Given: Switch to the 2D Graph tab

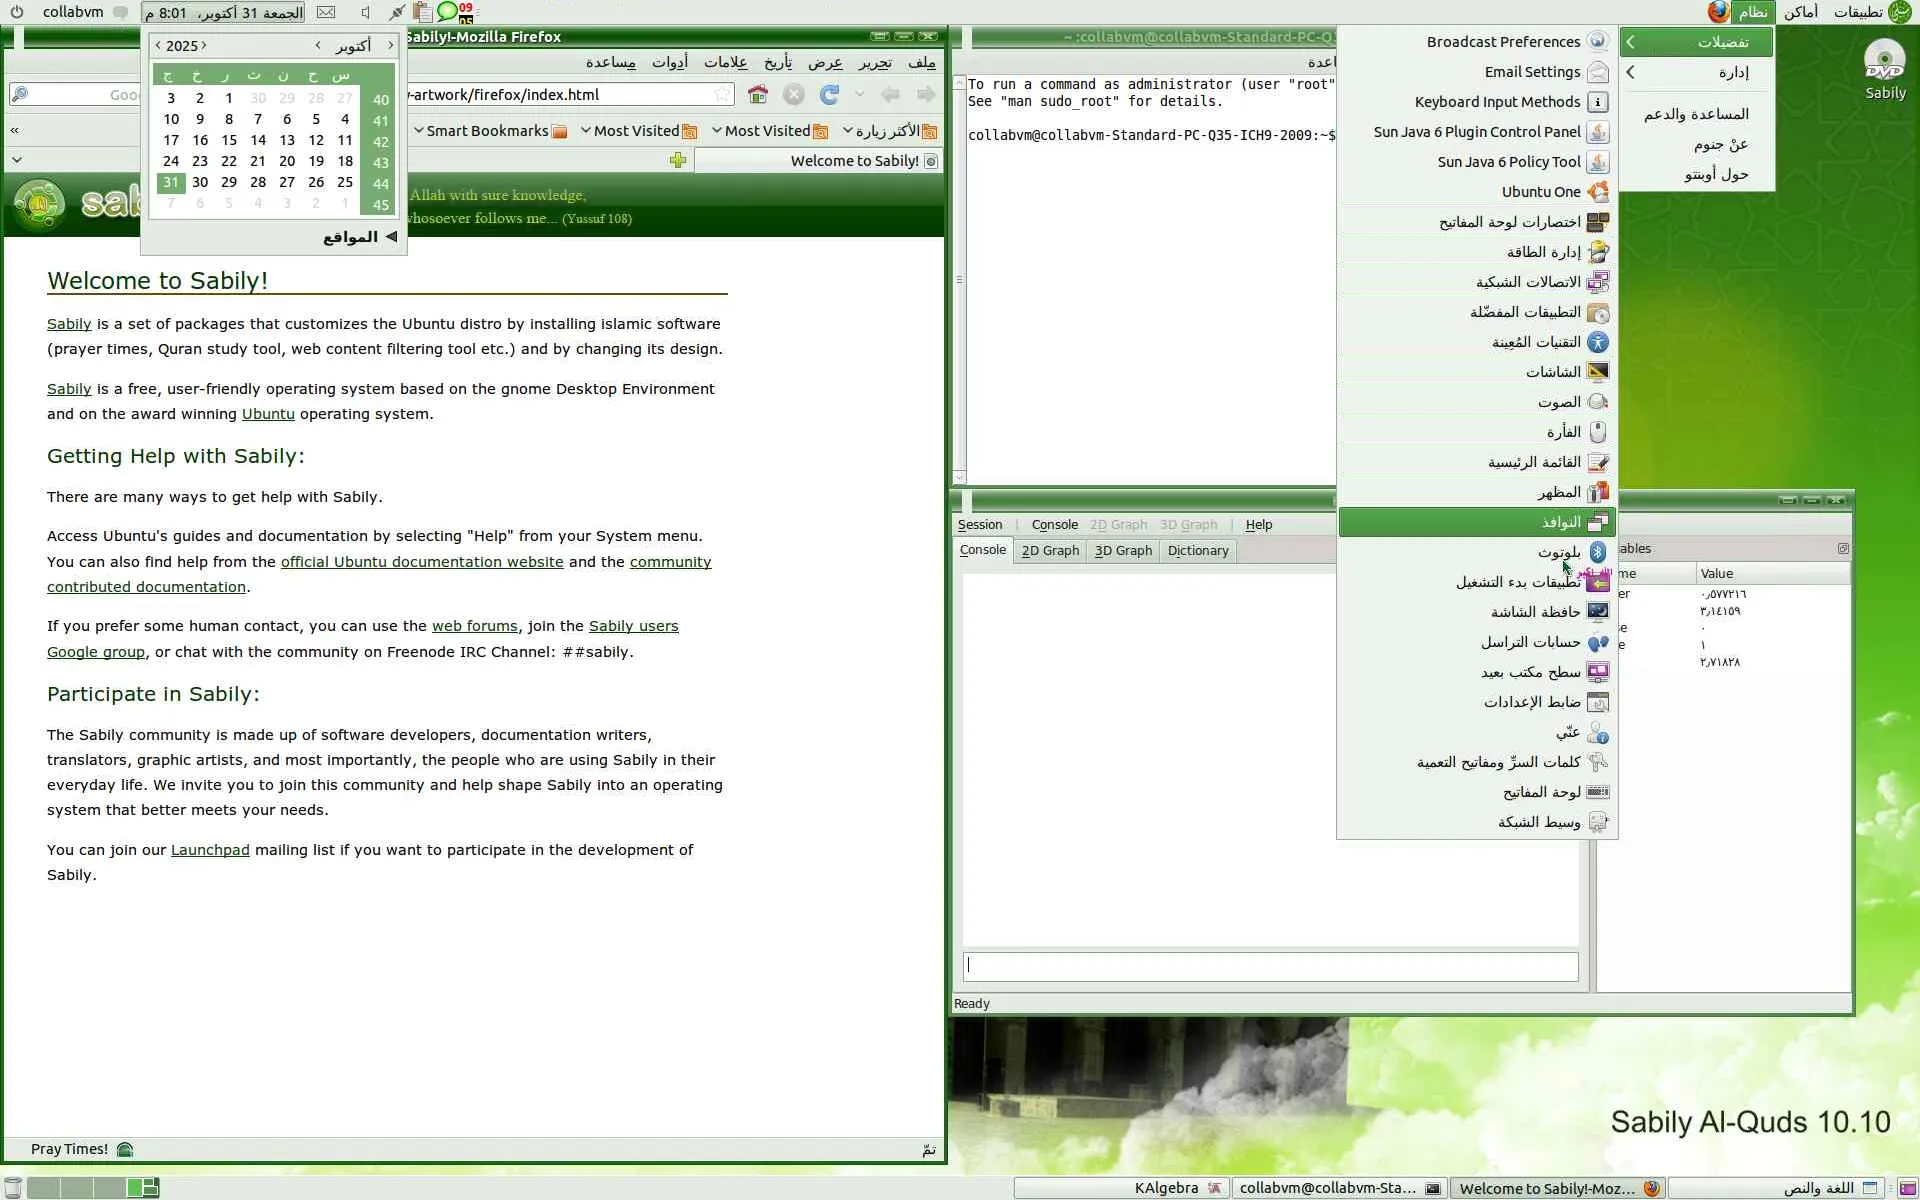Looking at the screenshot, I should pyautogui.click(x=1049, y=551).
